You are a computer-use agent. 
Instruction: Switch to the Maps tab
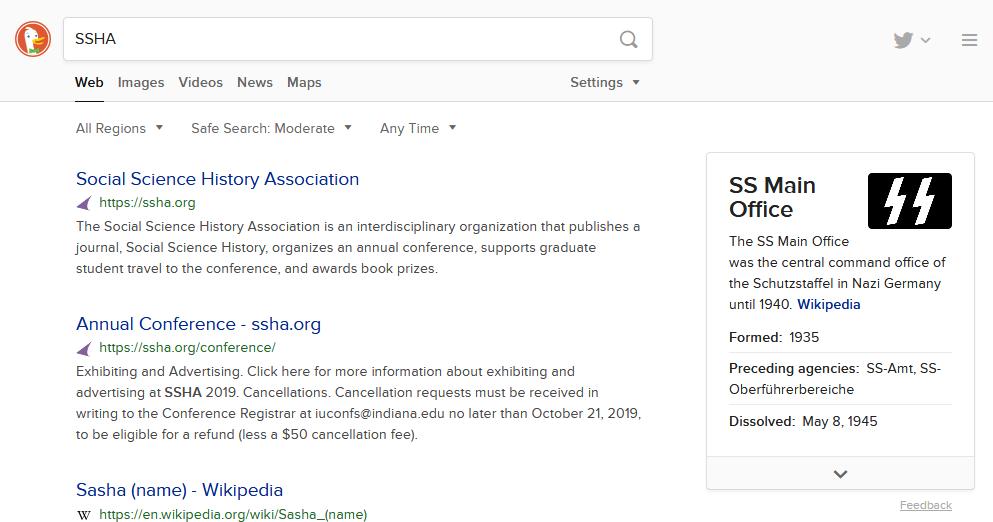coord(304,82)
